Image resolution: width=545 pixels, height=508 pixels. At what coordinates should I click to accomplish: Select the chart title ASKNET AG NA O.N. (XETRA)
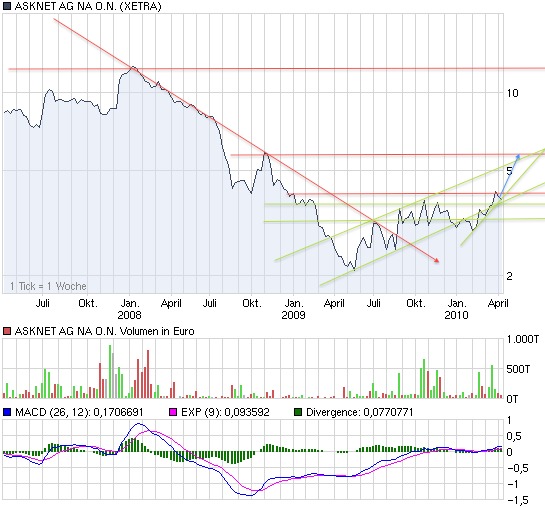coord(88,6)
